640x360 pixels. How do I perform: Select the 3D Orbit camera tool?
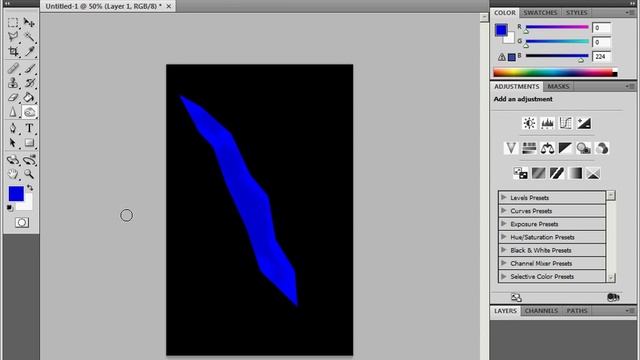click(29, 160)
